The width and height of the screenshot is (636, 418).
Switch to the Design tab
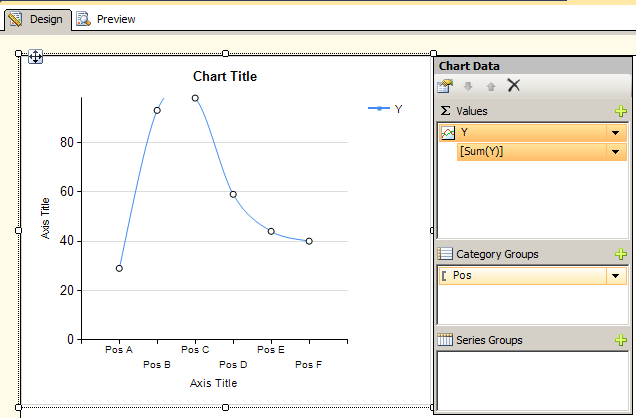pyautogui.click(x=37, y=19)
